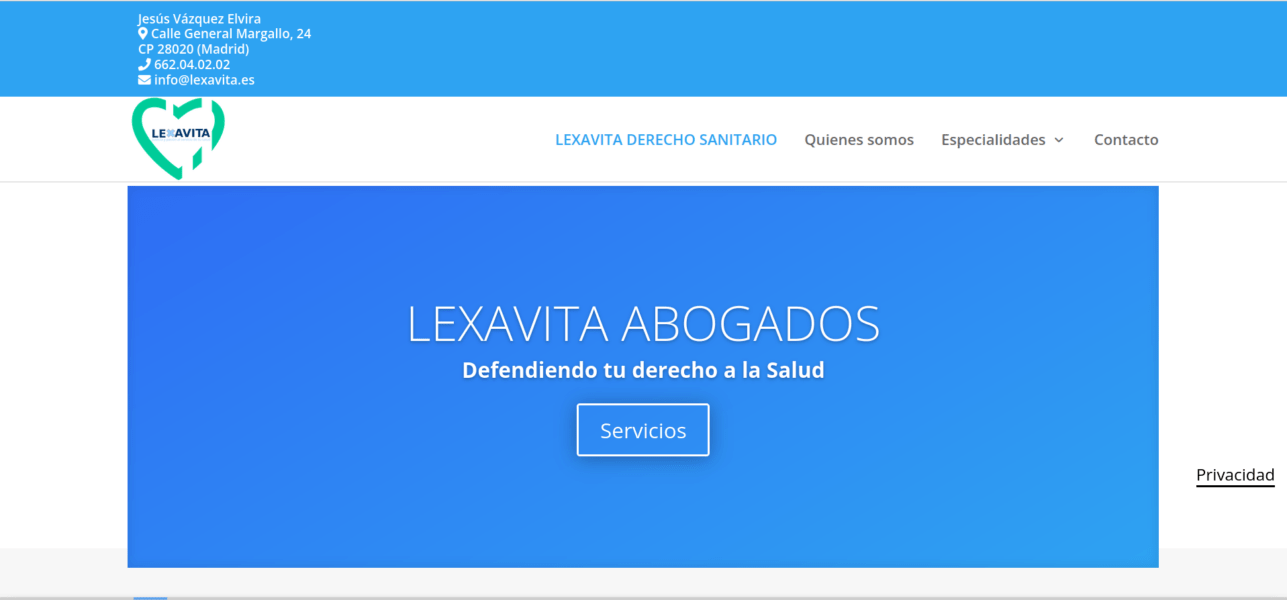Click the info@lexavita.es email address
This screenshot has width=1287, height=600.
(204, 80)
